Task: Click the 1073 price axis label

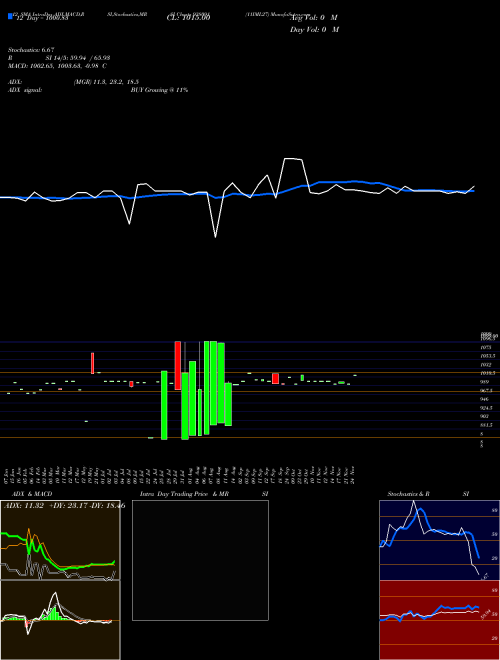Action: (x=485, y=348)
